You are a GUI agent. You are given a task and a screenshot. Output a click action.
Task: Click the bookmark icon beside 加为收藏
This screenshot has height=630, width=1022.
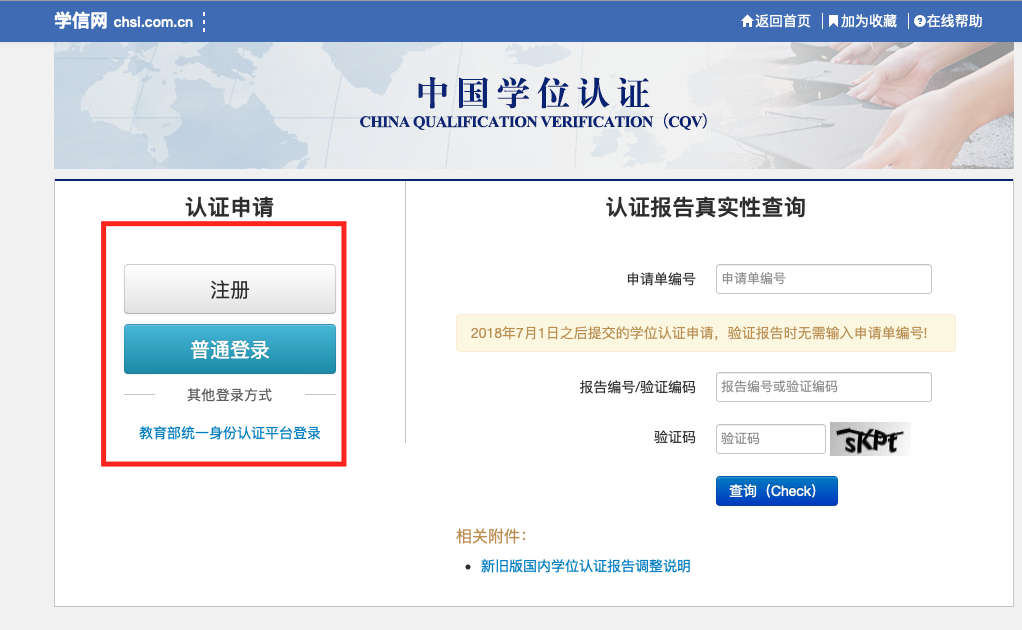(833, 21)
